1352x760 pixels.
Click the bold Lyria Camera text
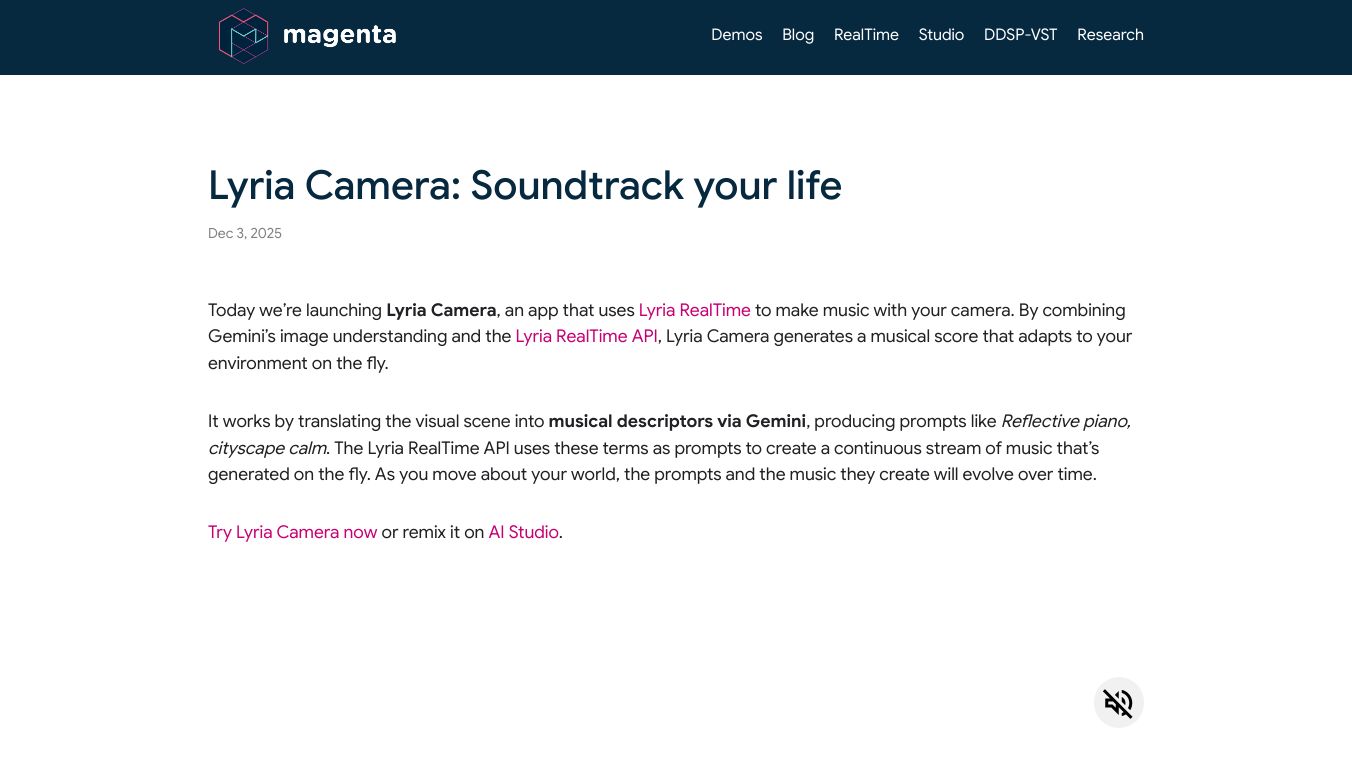pos(441,310)
